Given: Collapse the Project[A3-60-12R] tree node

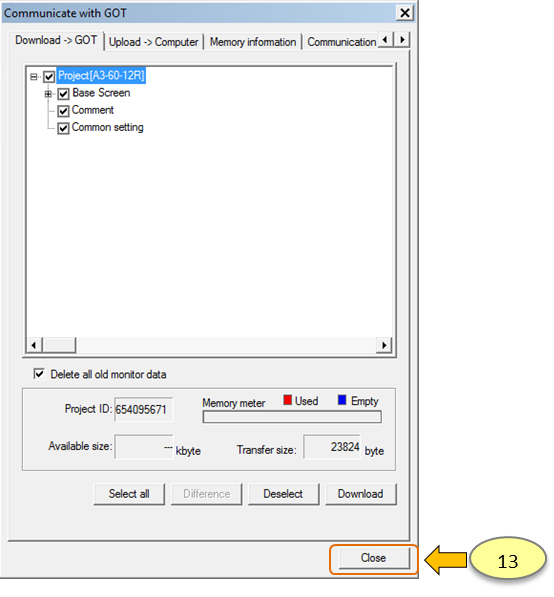Looking at the screenshot, I should tap(34, 77).
